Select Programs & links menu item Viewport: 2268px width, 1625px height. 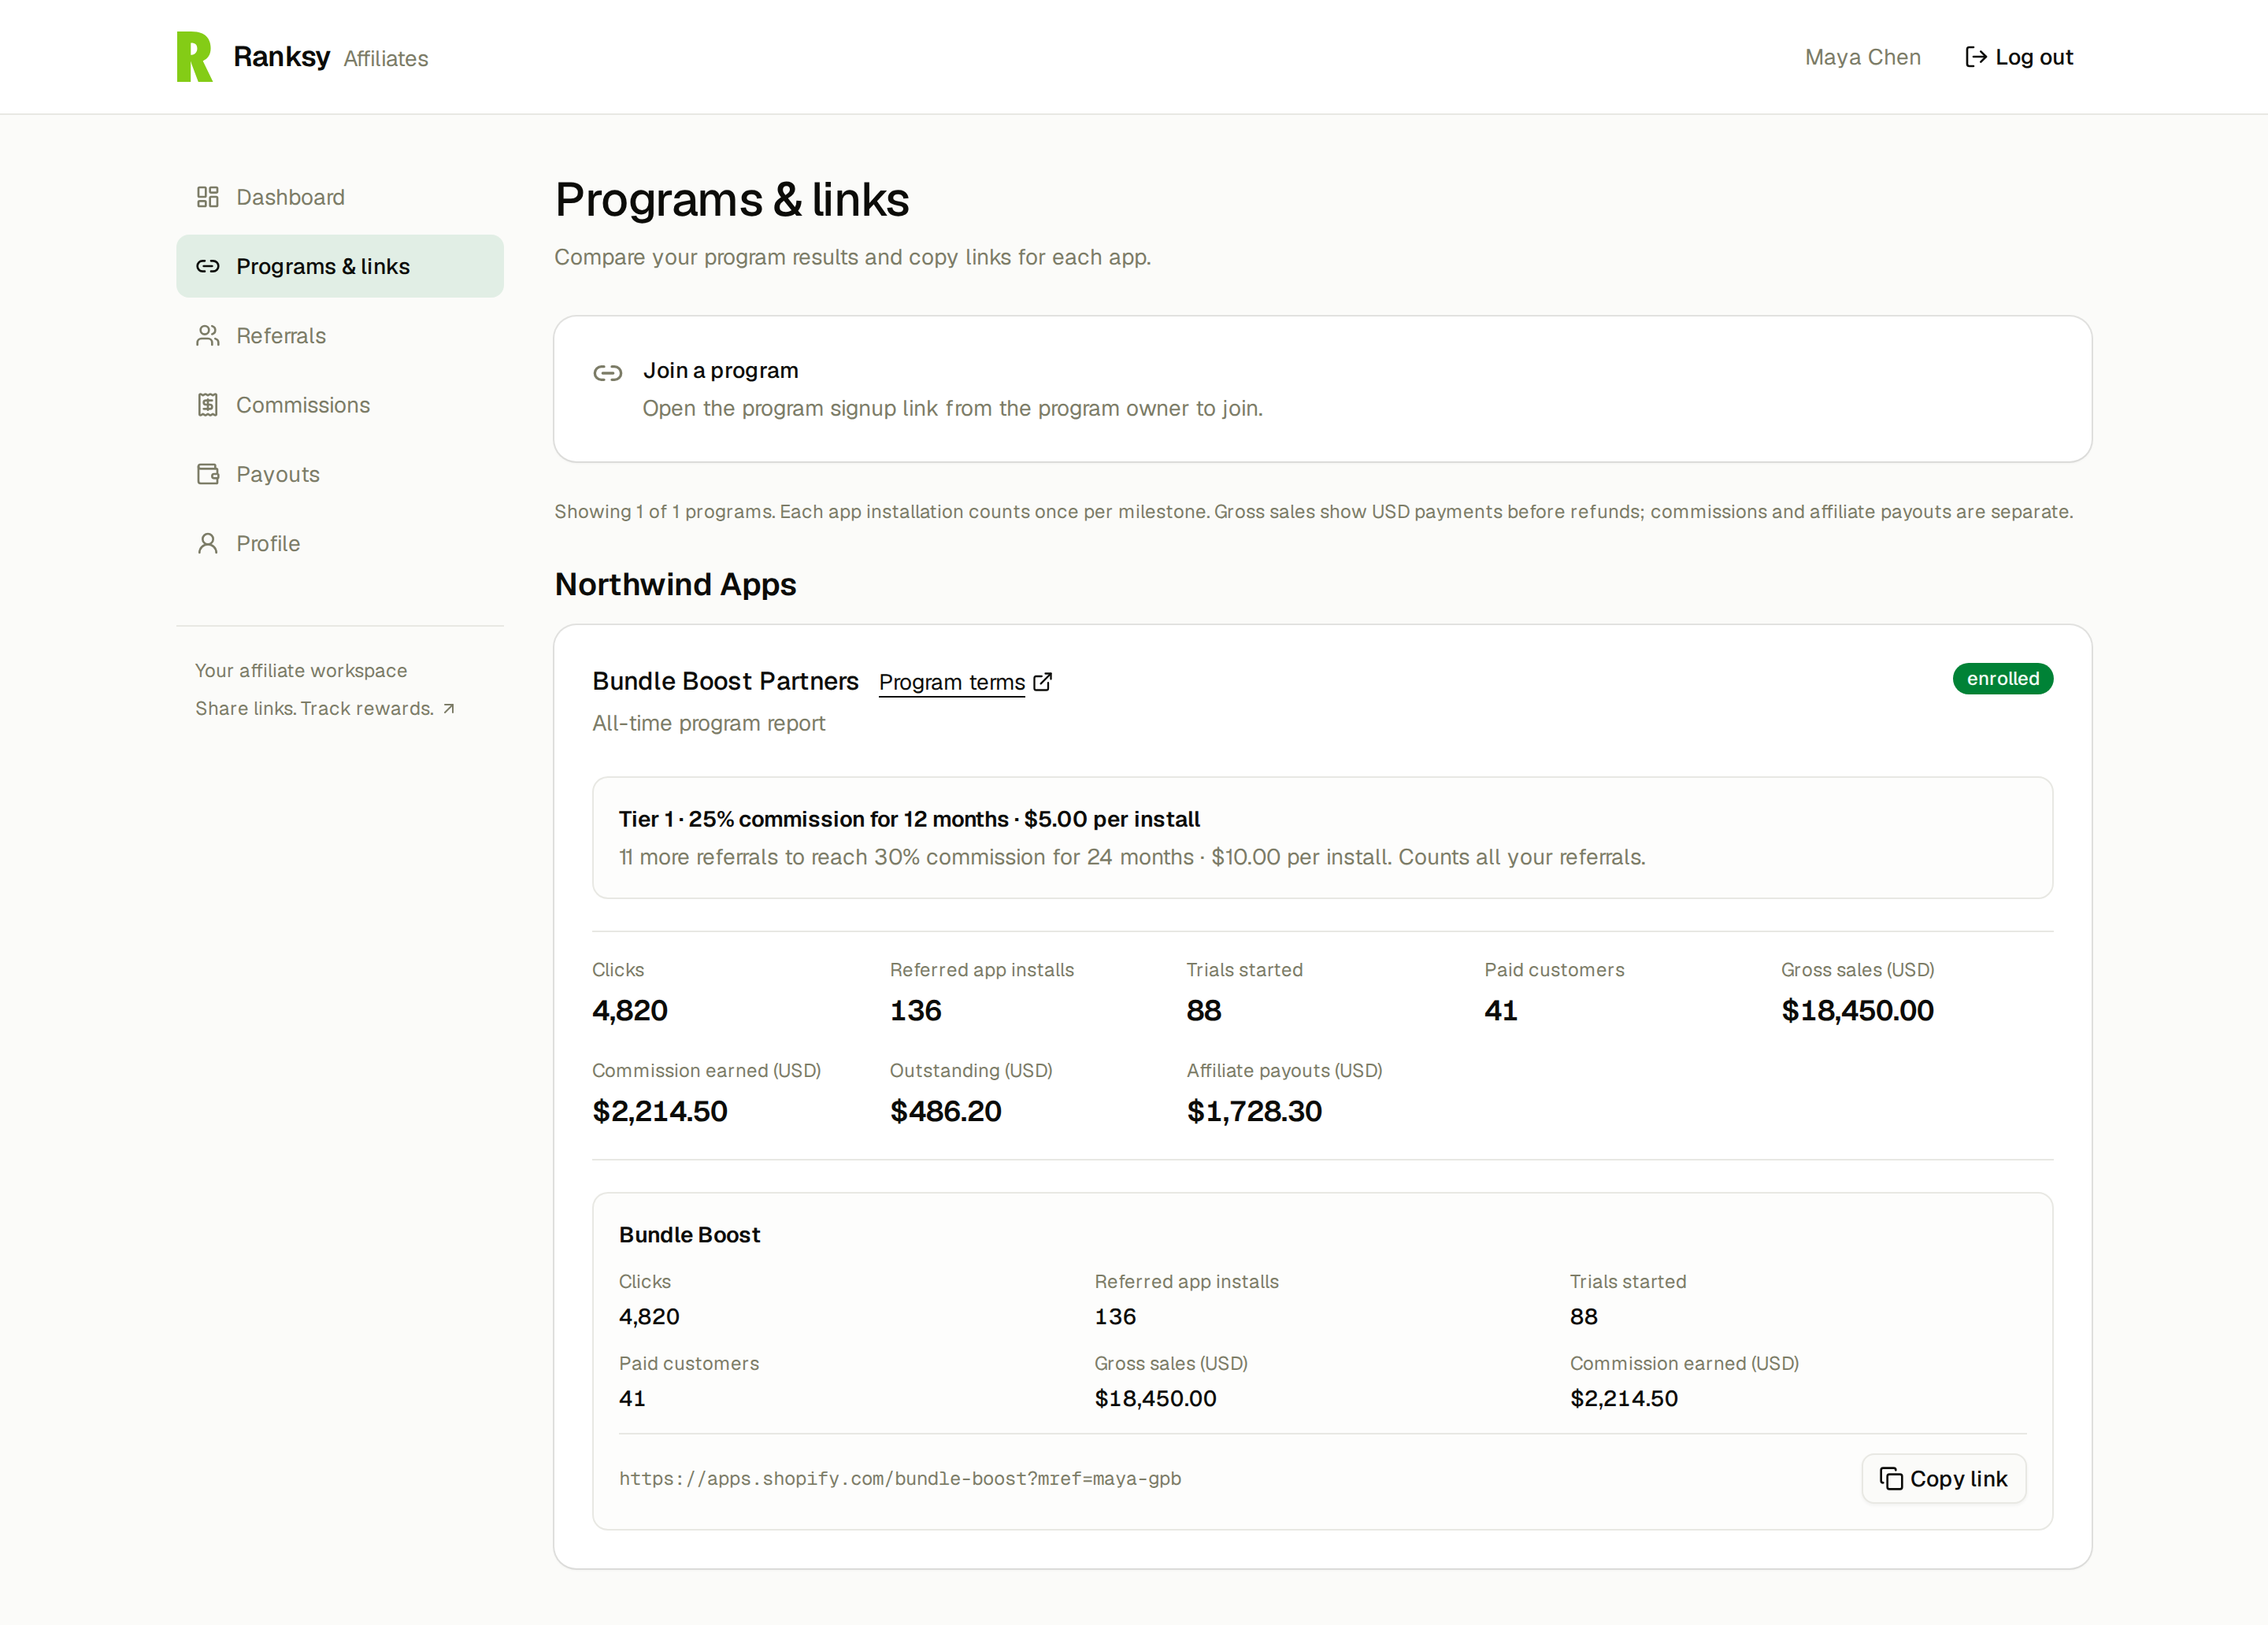(340, 266)
